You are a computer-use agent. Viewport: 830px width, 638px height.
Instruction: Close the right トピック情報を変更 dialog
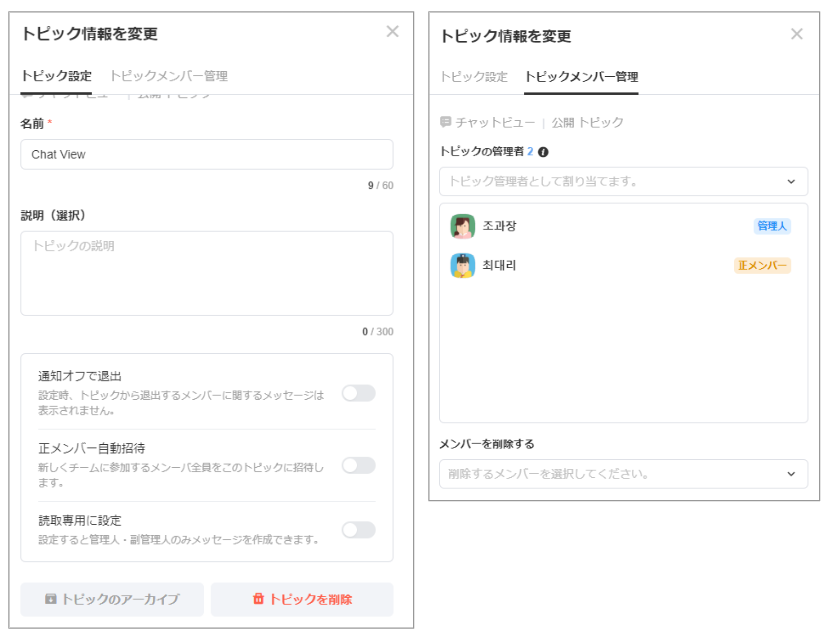[797, 34]
